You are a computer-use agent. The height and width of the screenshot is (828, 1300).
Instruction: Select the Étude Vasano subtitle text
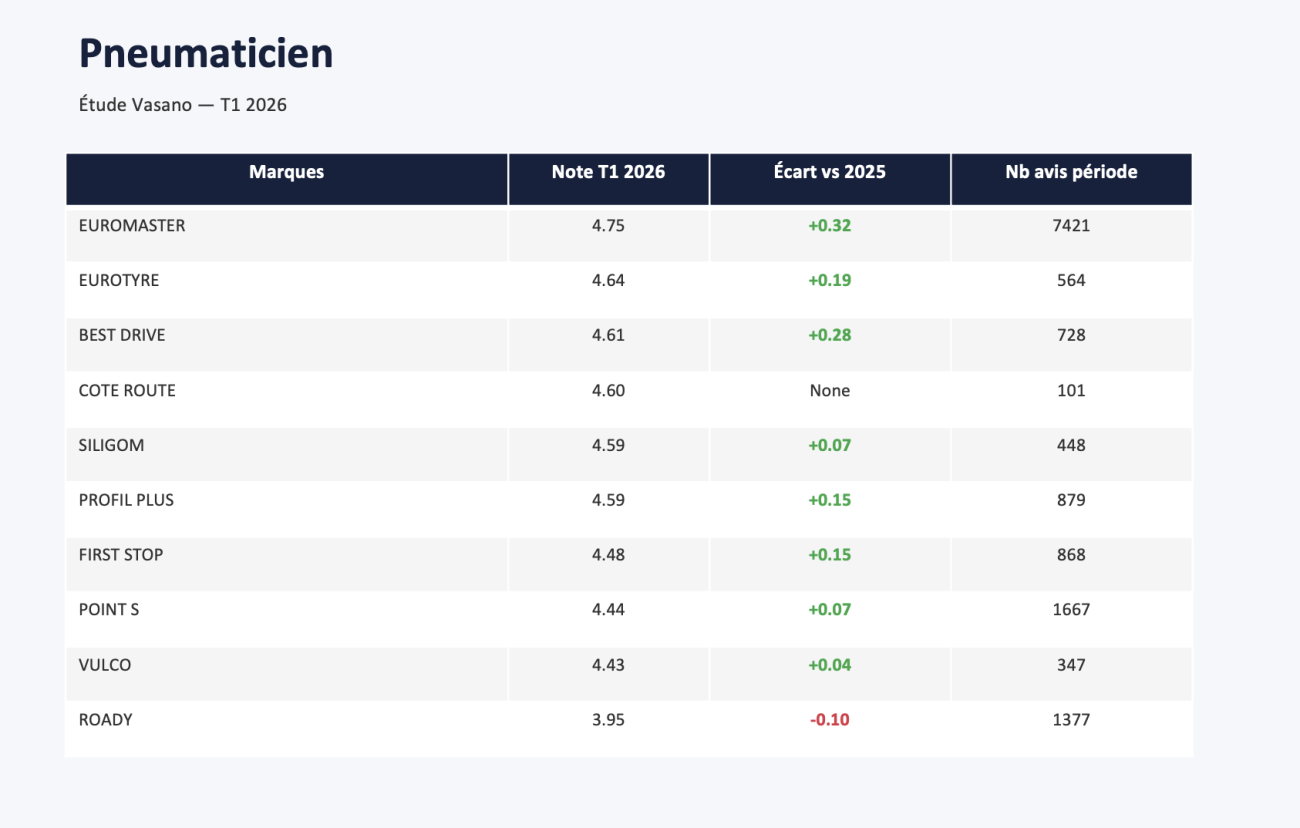coord(183,104)
